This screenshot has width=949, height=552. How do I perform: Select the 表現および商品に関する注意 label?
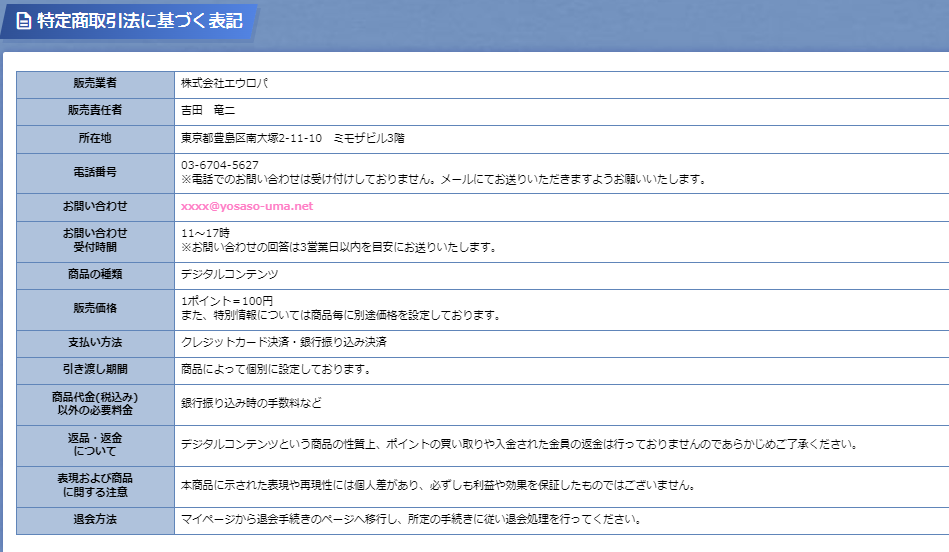coord(95,485)
